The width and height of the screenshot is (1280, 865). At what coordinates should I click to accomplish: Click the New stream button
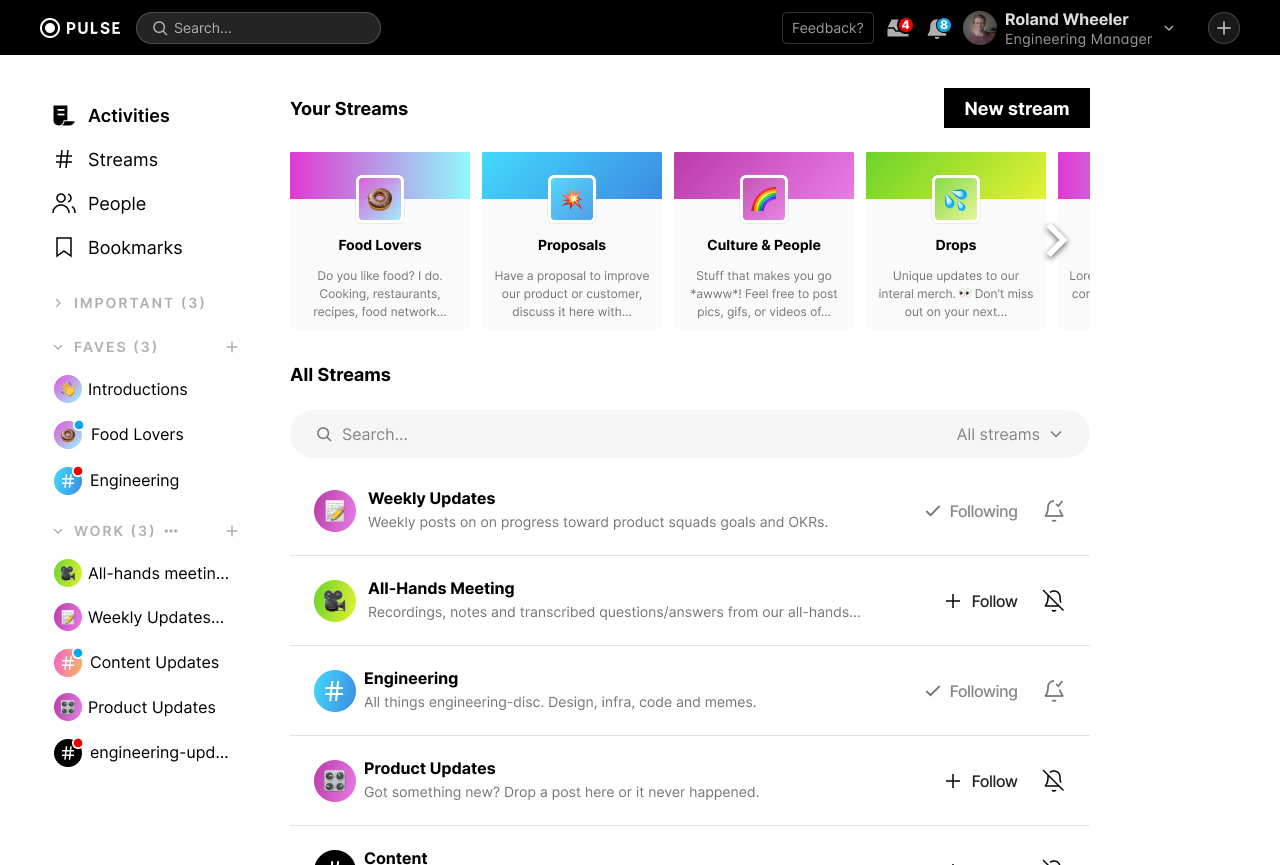[x=1016, y=108]
